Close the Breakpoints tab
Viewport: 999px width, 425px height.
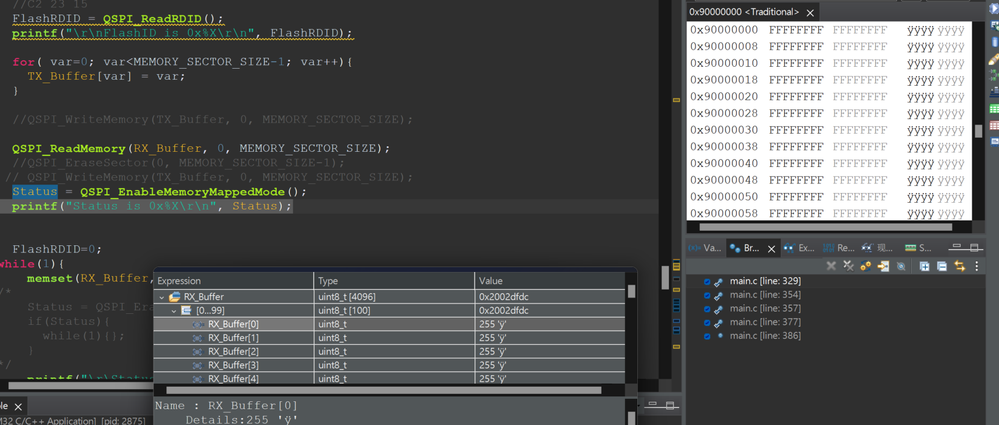pos(772,249)
